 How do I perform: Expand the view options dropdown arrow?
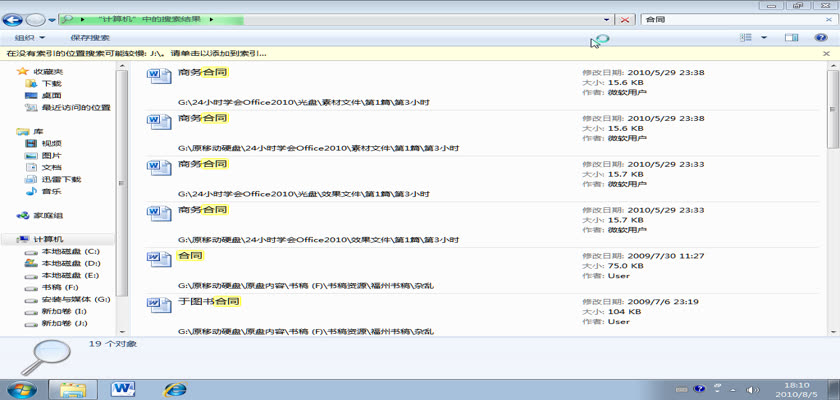[764, 38]
